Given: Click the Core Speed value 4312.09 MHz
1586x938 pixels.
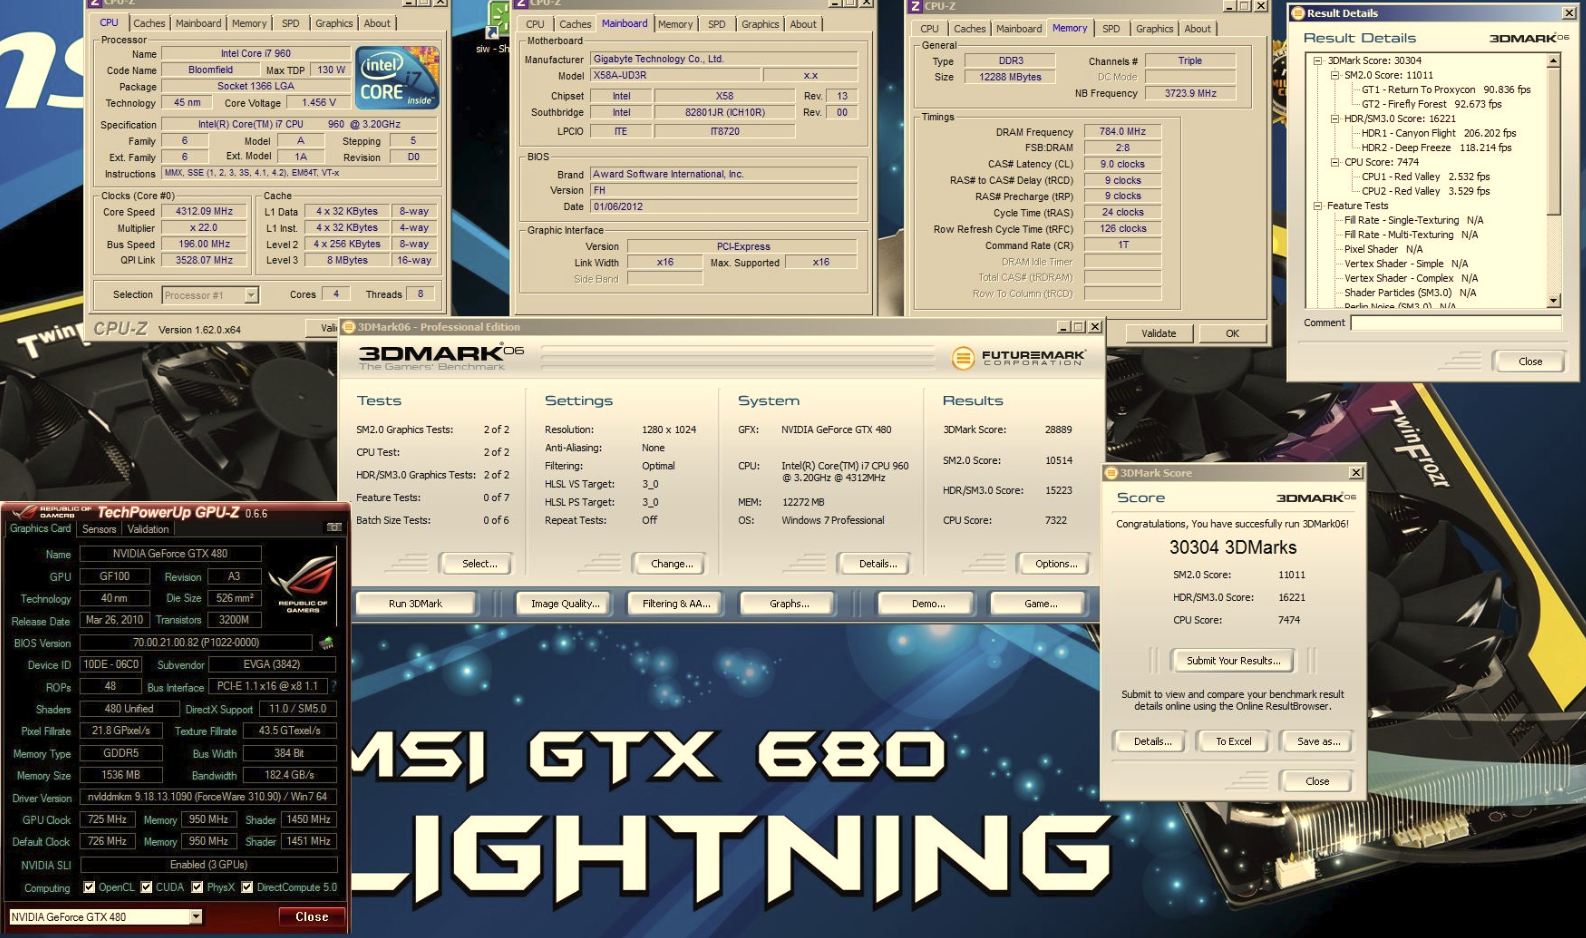Looking at the screenshot, I should (204, 212).
